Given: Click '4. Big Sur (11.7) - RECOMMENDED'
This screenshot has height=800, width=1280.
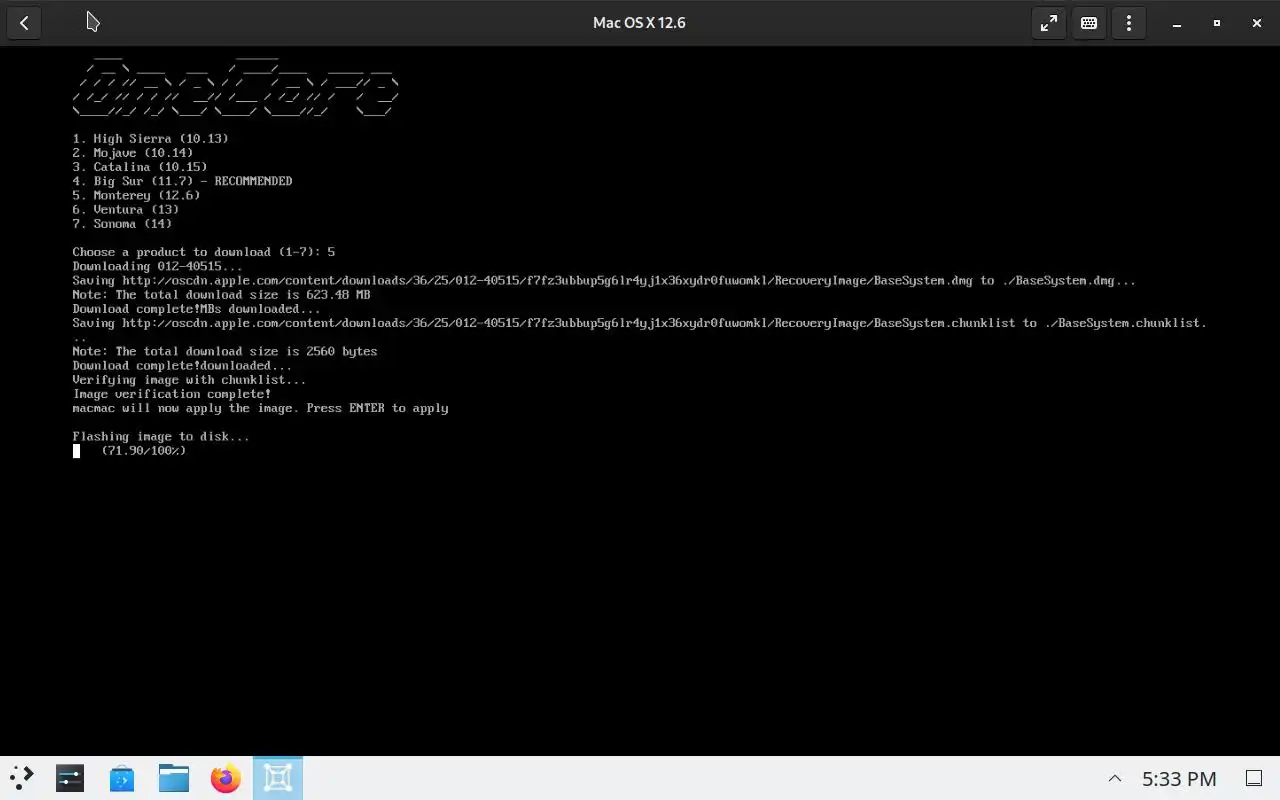Looking at the screenshot, I should pos(182,181).
